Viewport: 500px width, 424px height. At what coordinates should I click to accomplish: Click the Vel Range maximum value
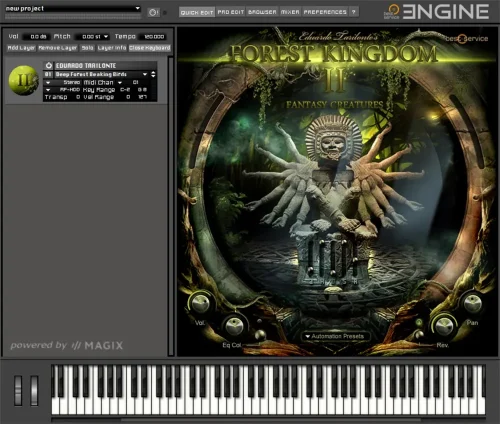[x=142, y=97]
